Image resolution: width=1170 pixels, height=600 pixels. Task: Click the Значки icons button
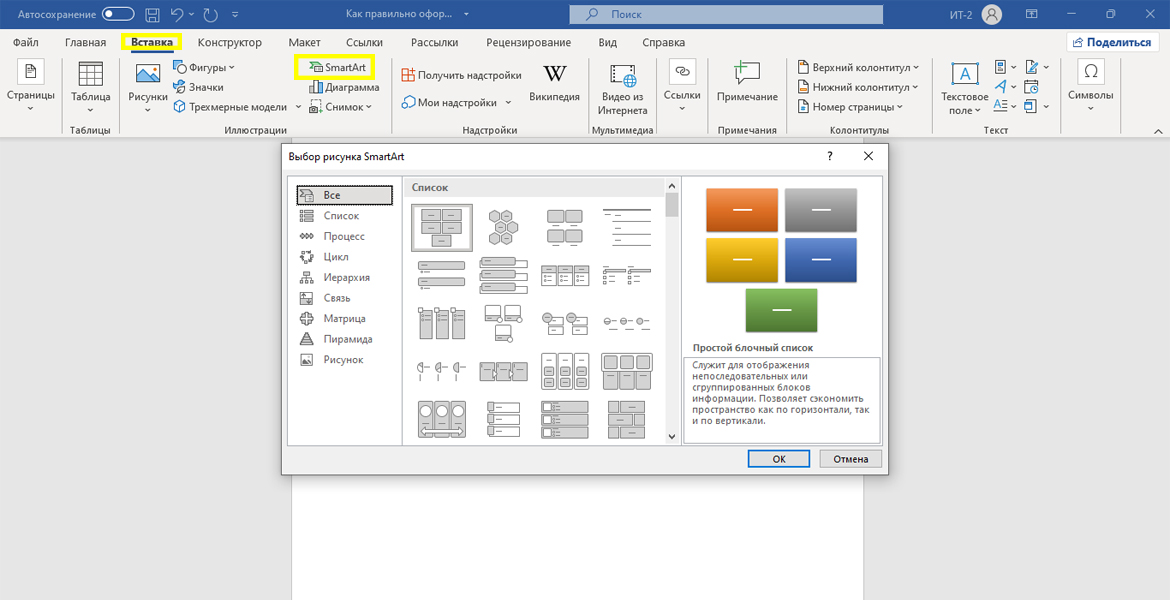(198, 87)
